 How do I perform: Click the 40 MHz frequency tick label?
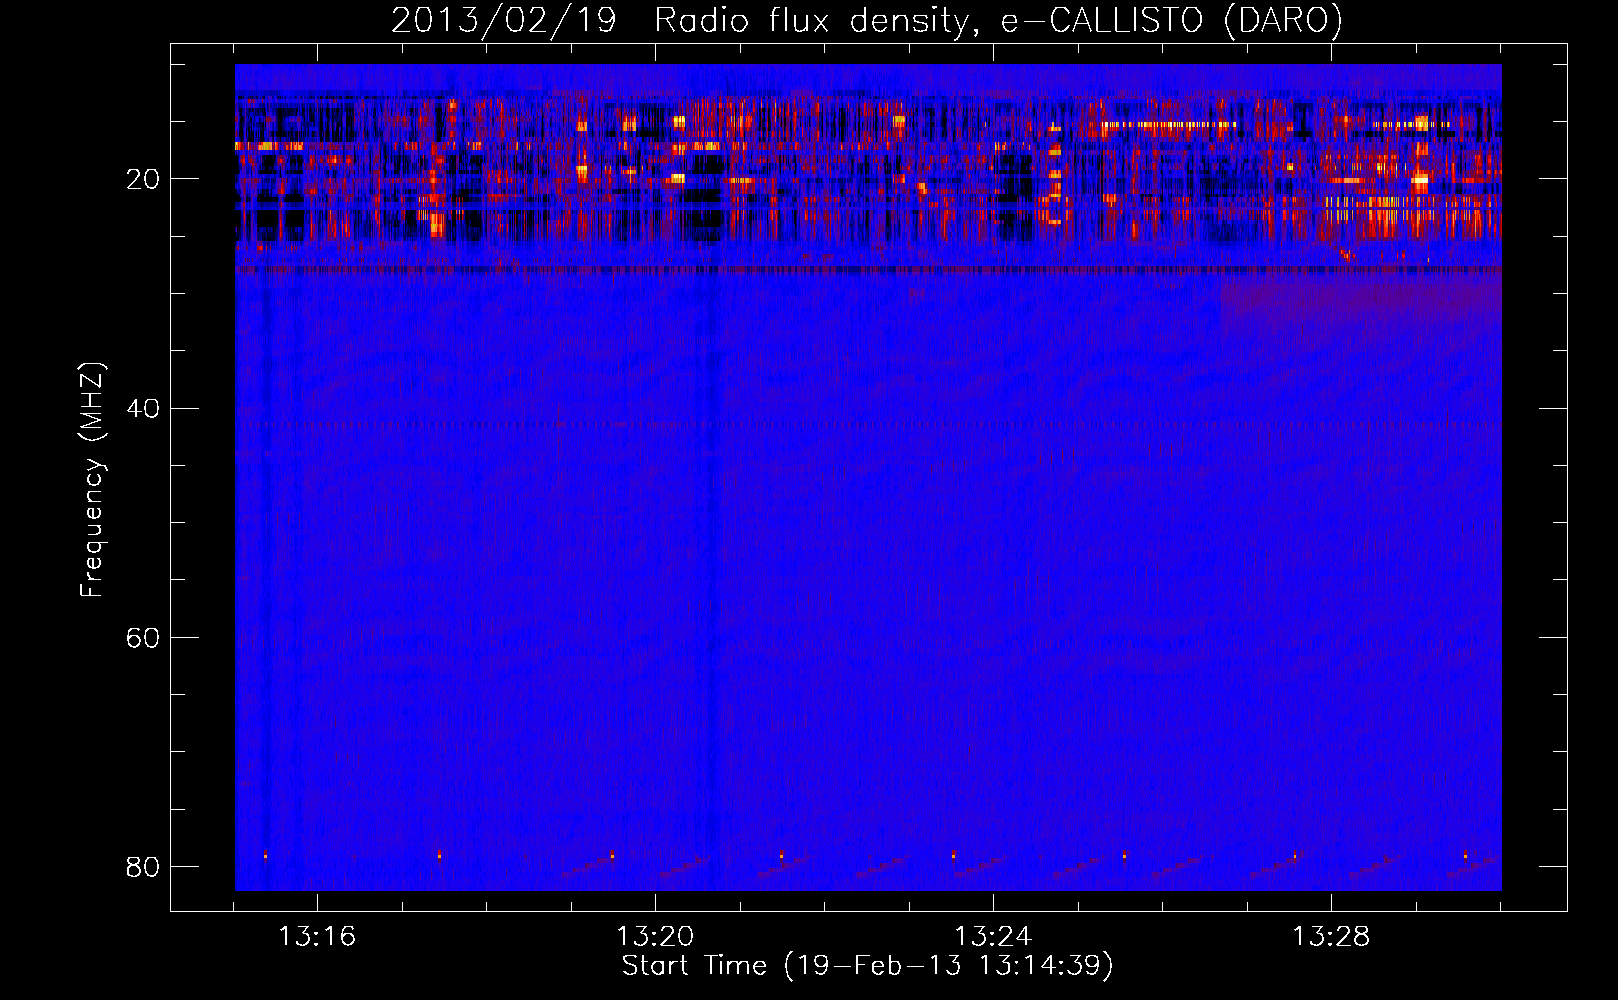point(143,409)
